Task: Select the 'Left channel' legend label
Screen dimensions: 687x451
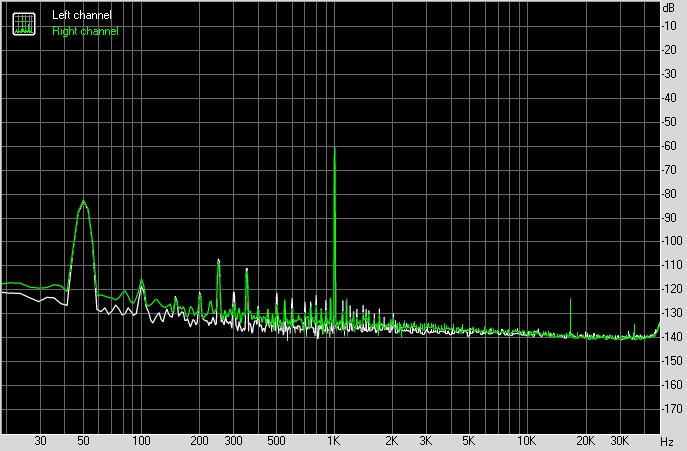Action: tap(82, 15)
